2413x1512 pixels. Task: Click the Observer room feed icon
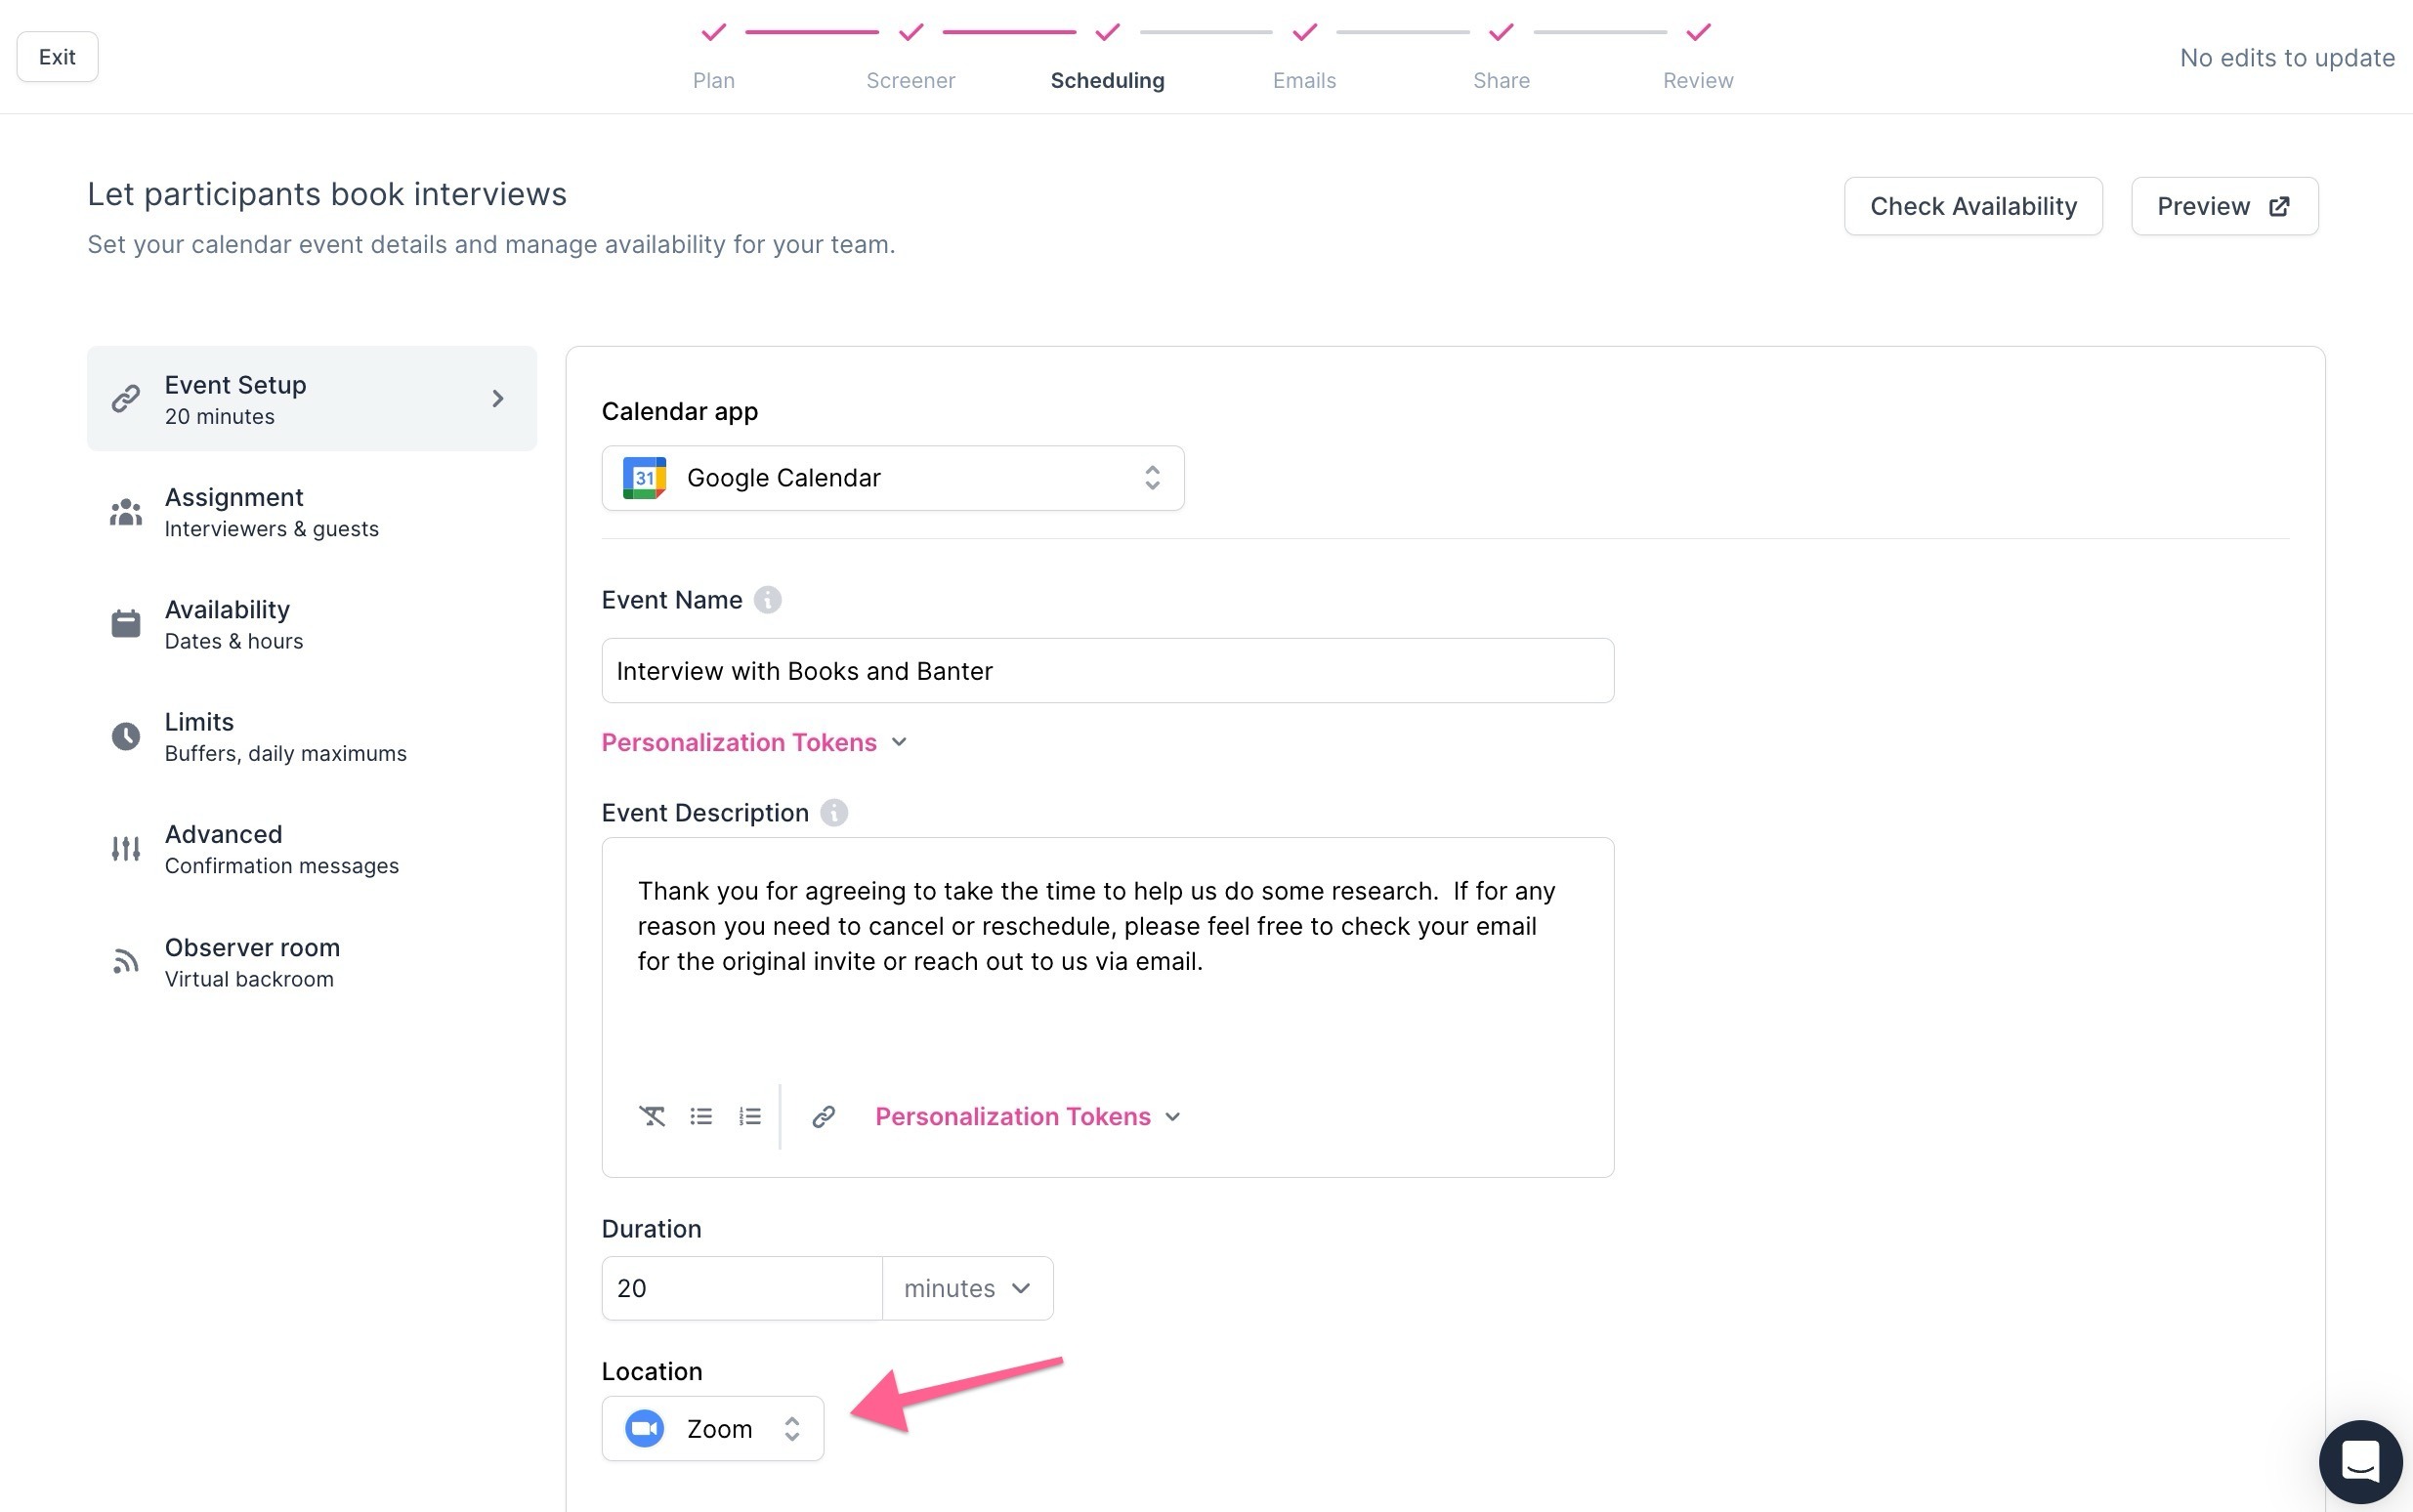tap(125, 962)
